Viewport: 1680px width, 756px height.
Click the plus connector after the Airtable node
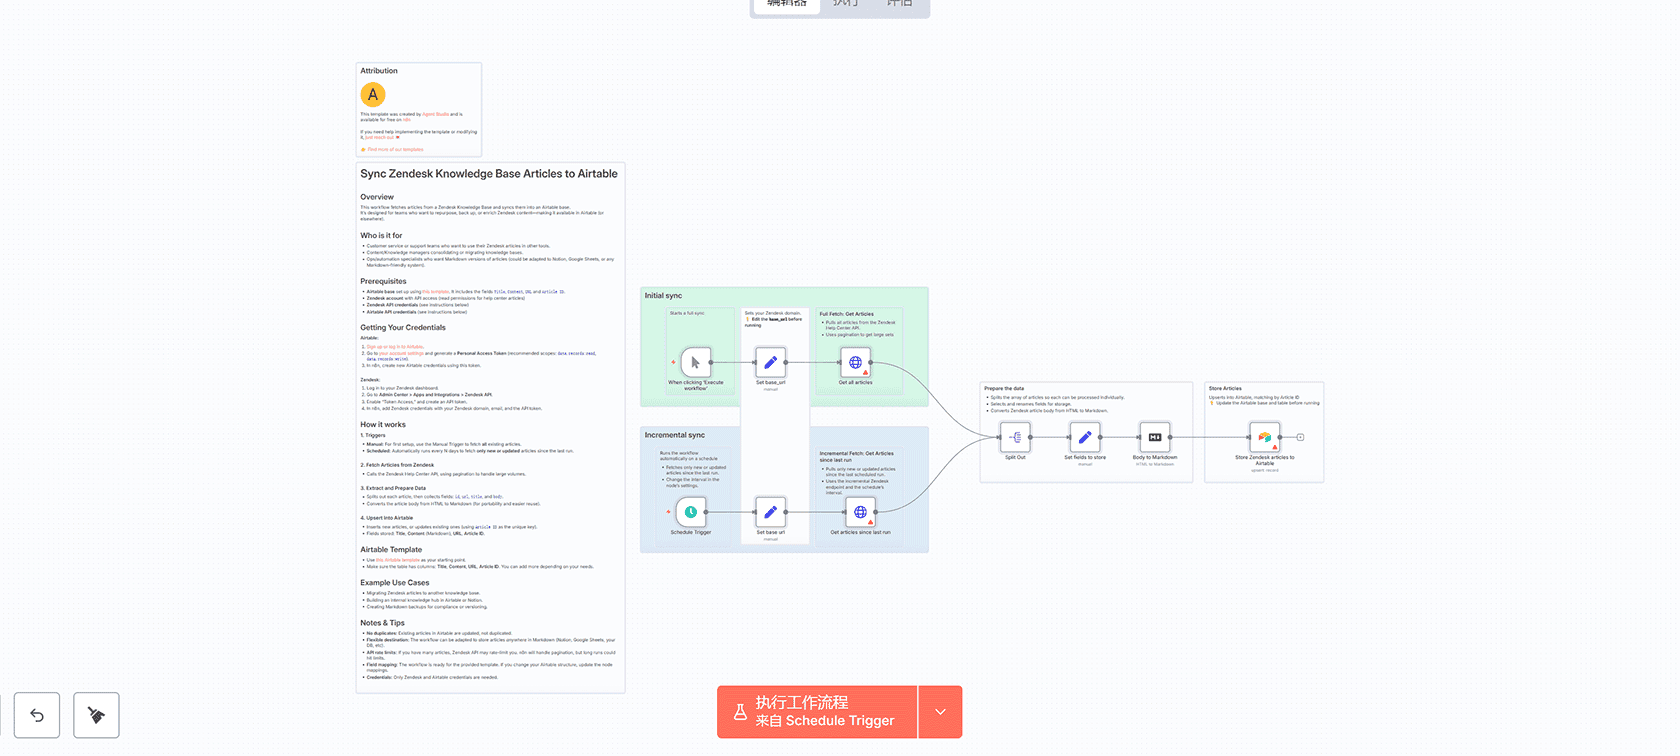(1300, 437)
